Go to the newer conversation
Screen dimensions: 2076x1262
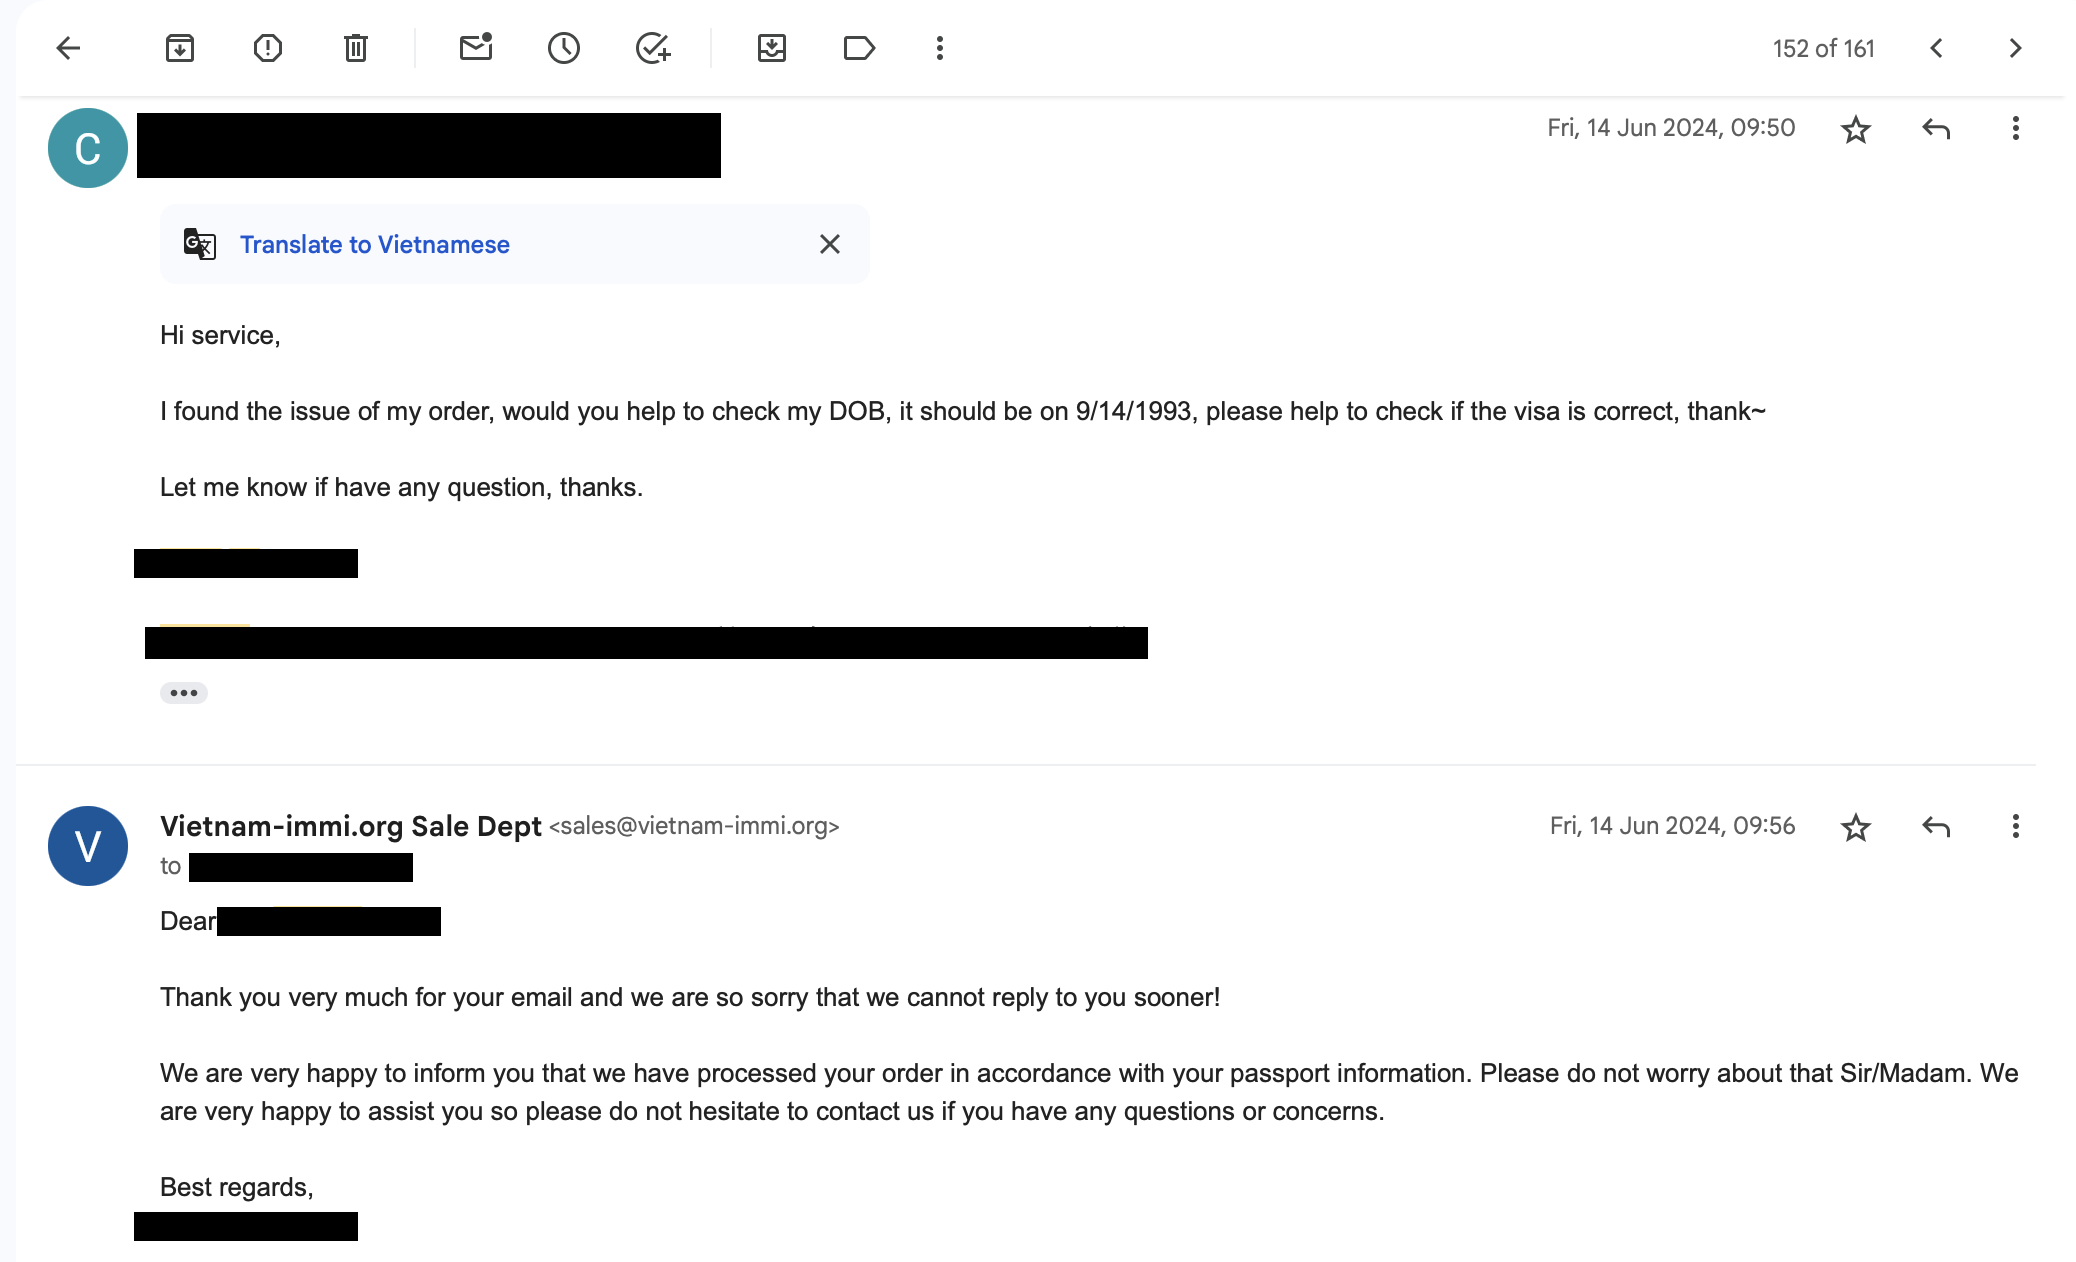[x=1937, y=48]
